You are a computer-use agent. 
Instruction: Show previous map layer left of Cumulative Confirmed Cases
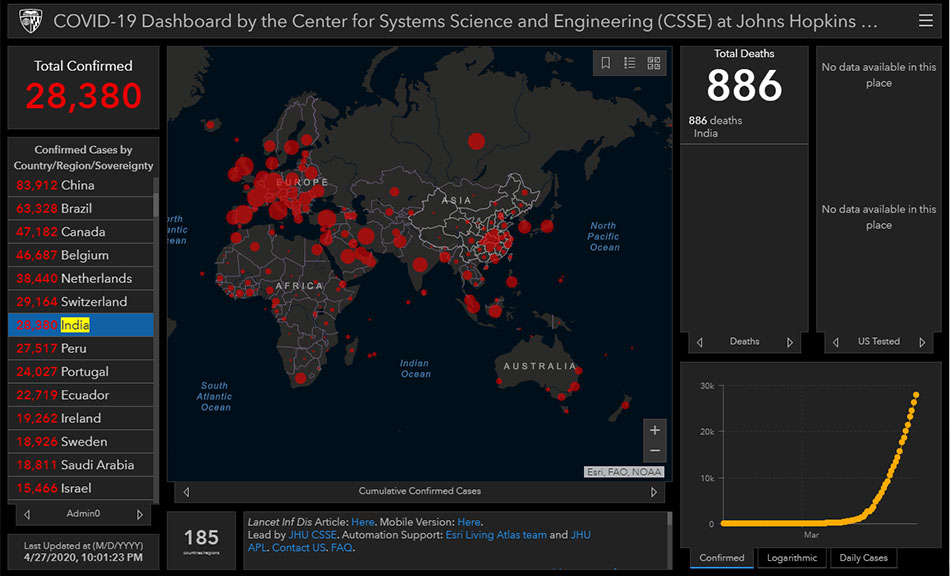coord(187,492)
